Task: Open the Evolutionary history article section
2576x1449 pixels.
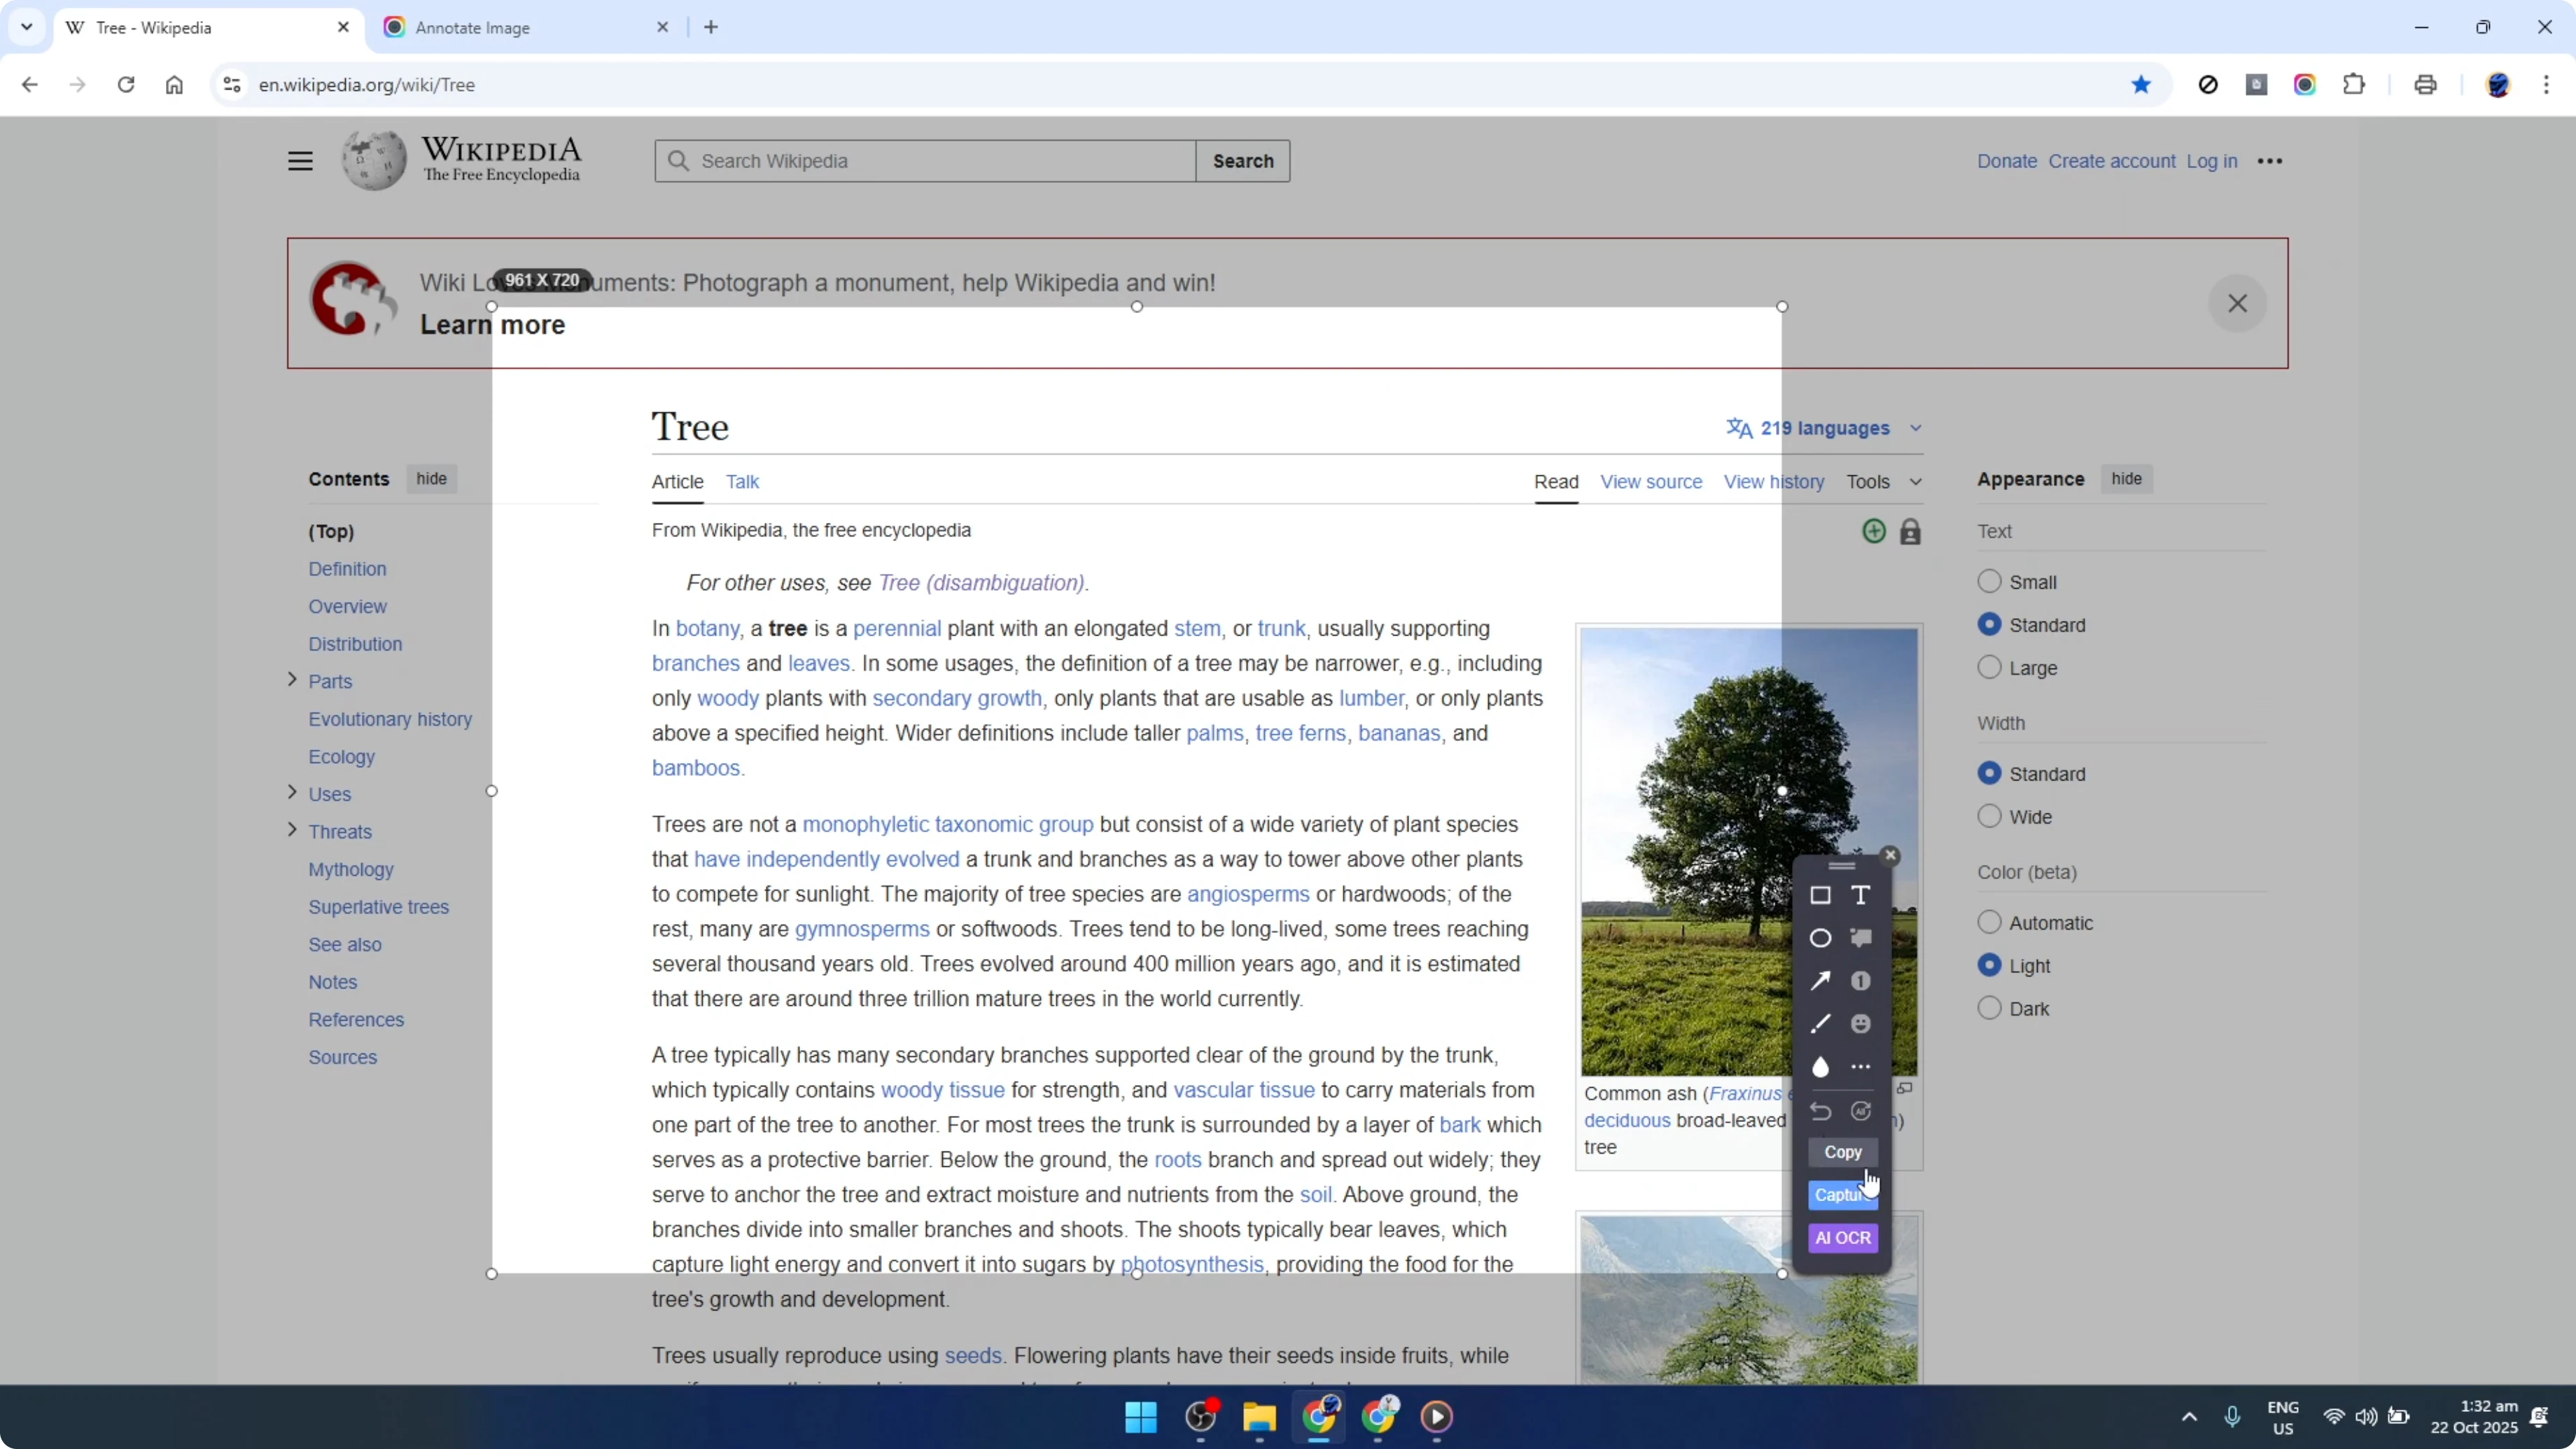Action: (x=390, y=719)
